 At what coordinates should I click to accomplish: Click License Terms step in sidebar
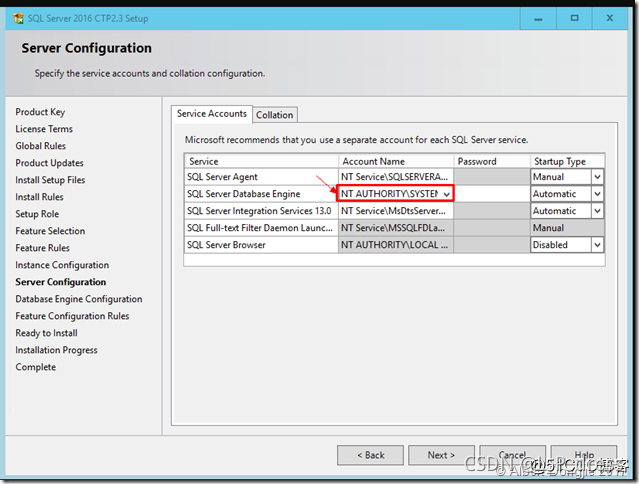coord(44,129)
